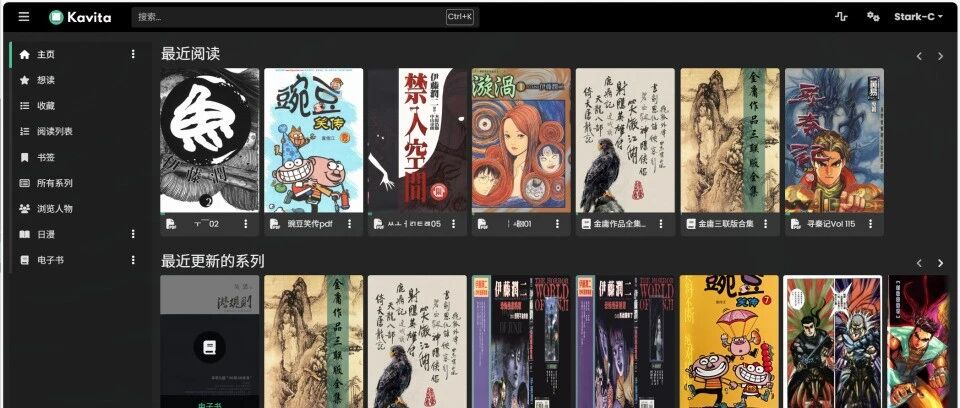Screen dimensions: 960x408
Task: Open 所有系列 in sidebar
Action: click(x=54, y=183)
